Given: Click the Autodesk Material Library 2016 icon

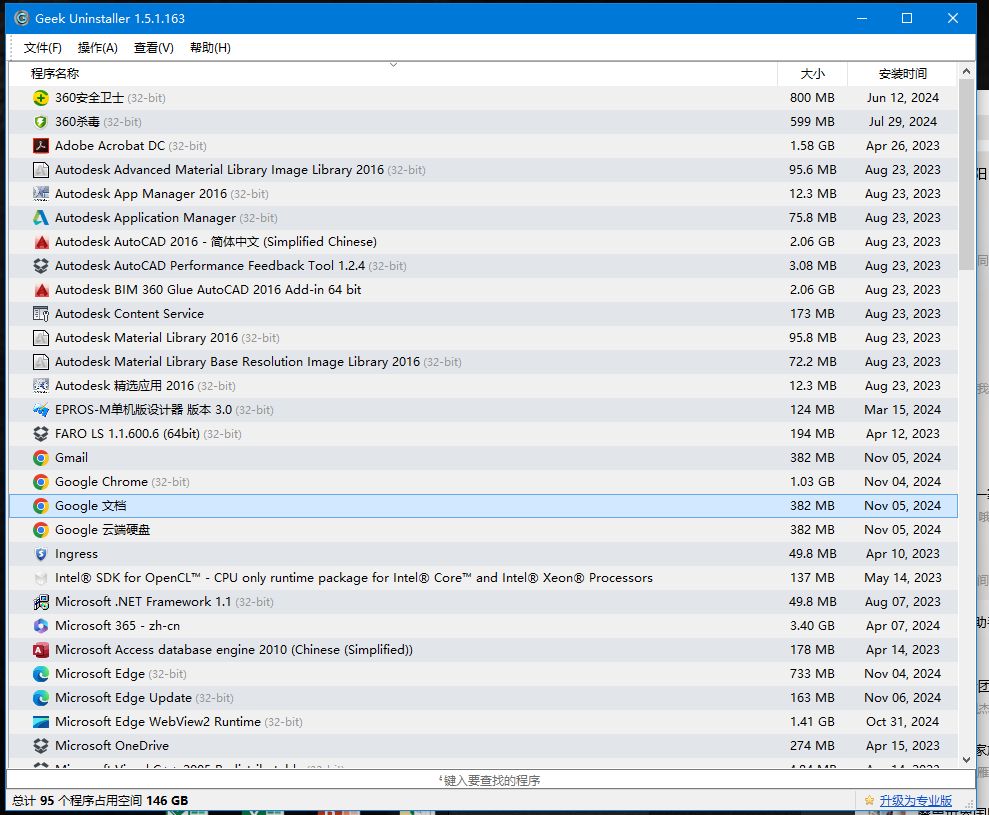Looking at the screenshot, I should 40,337.
